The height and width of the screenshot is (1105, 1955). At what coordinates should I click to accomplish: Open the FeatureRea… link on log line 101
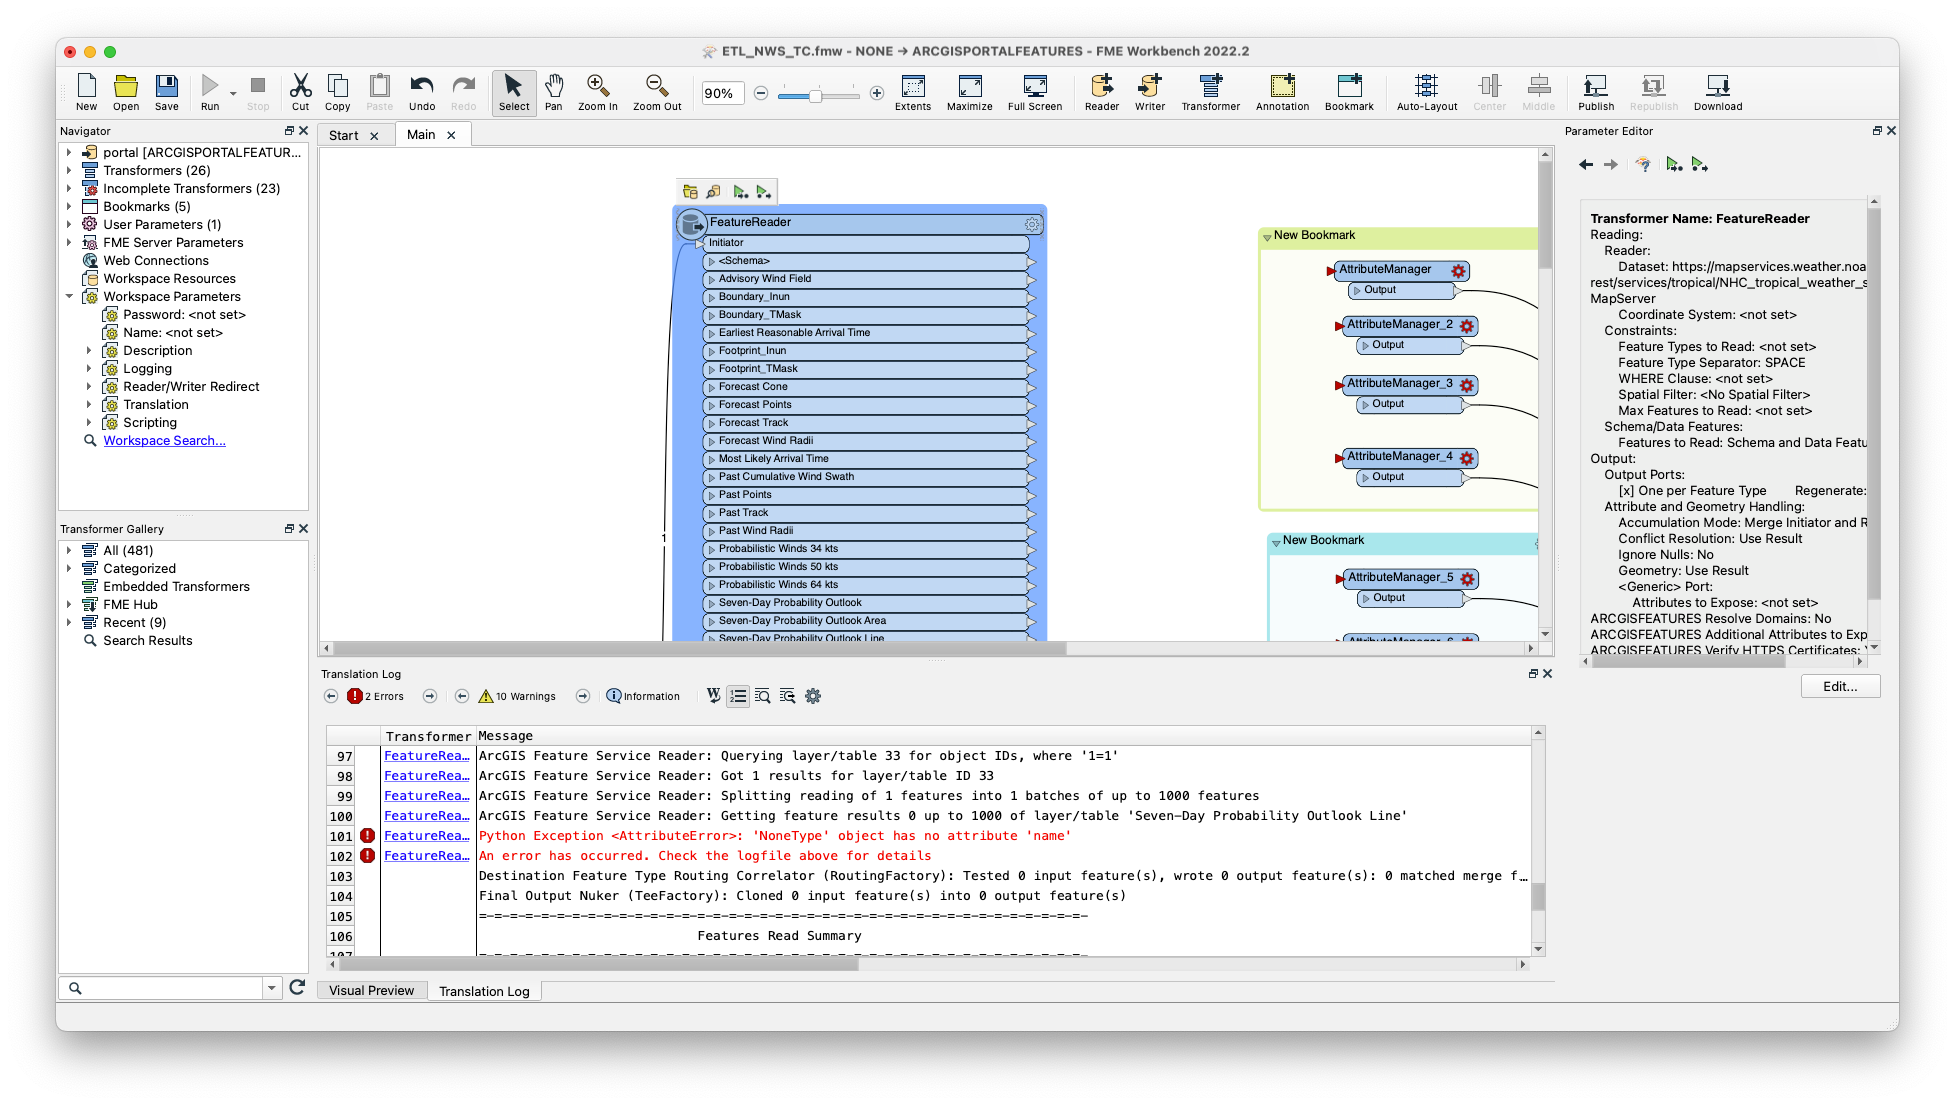tap(427, 836)
